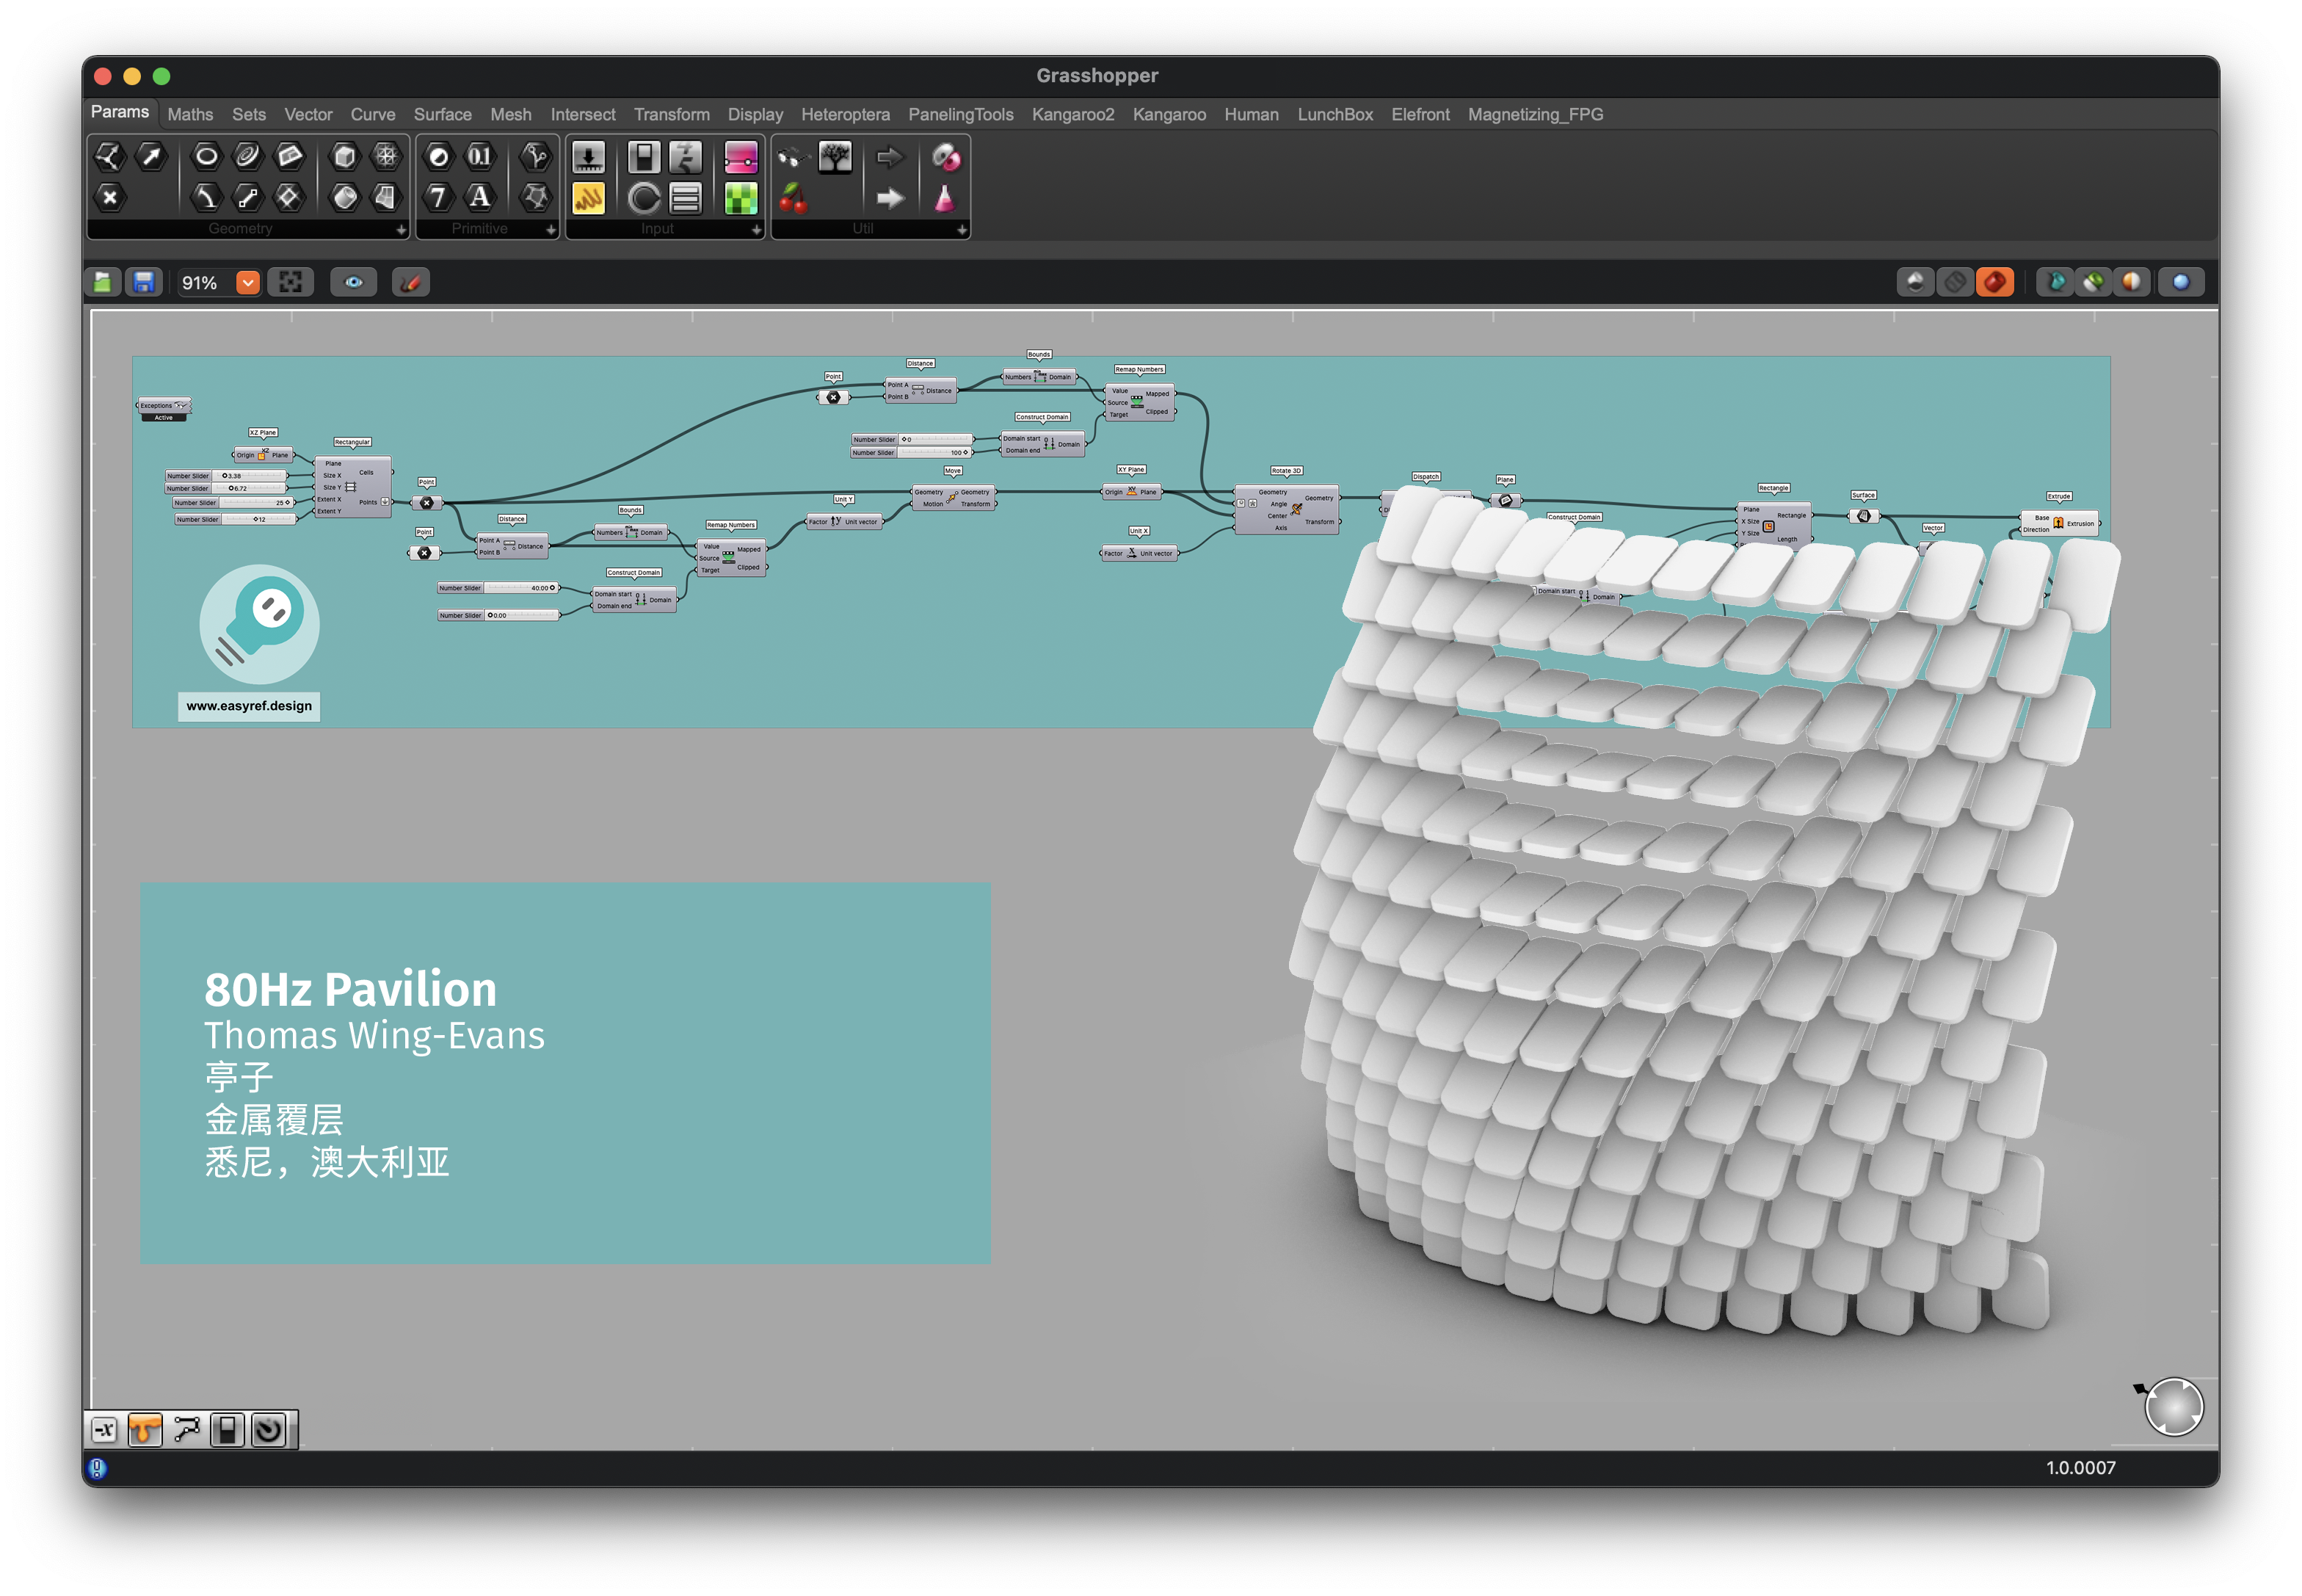
Task: Pick the Gradient component icon
Action: [x=741, y=157]
